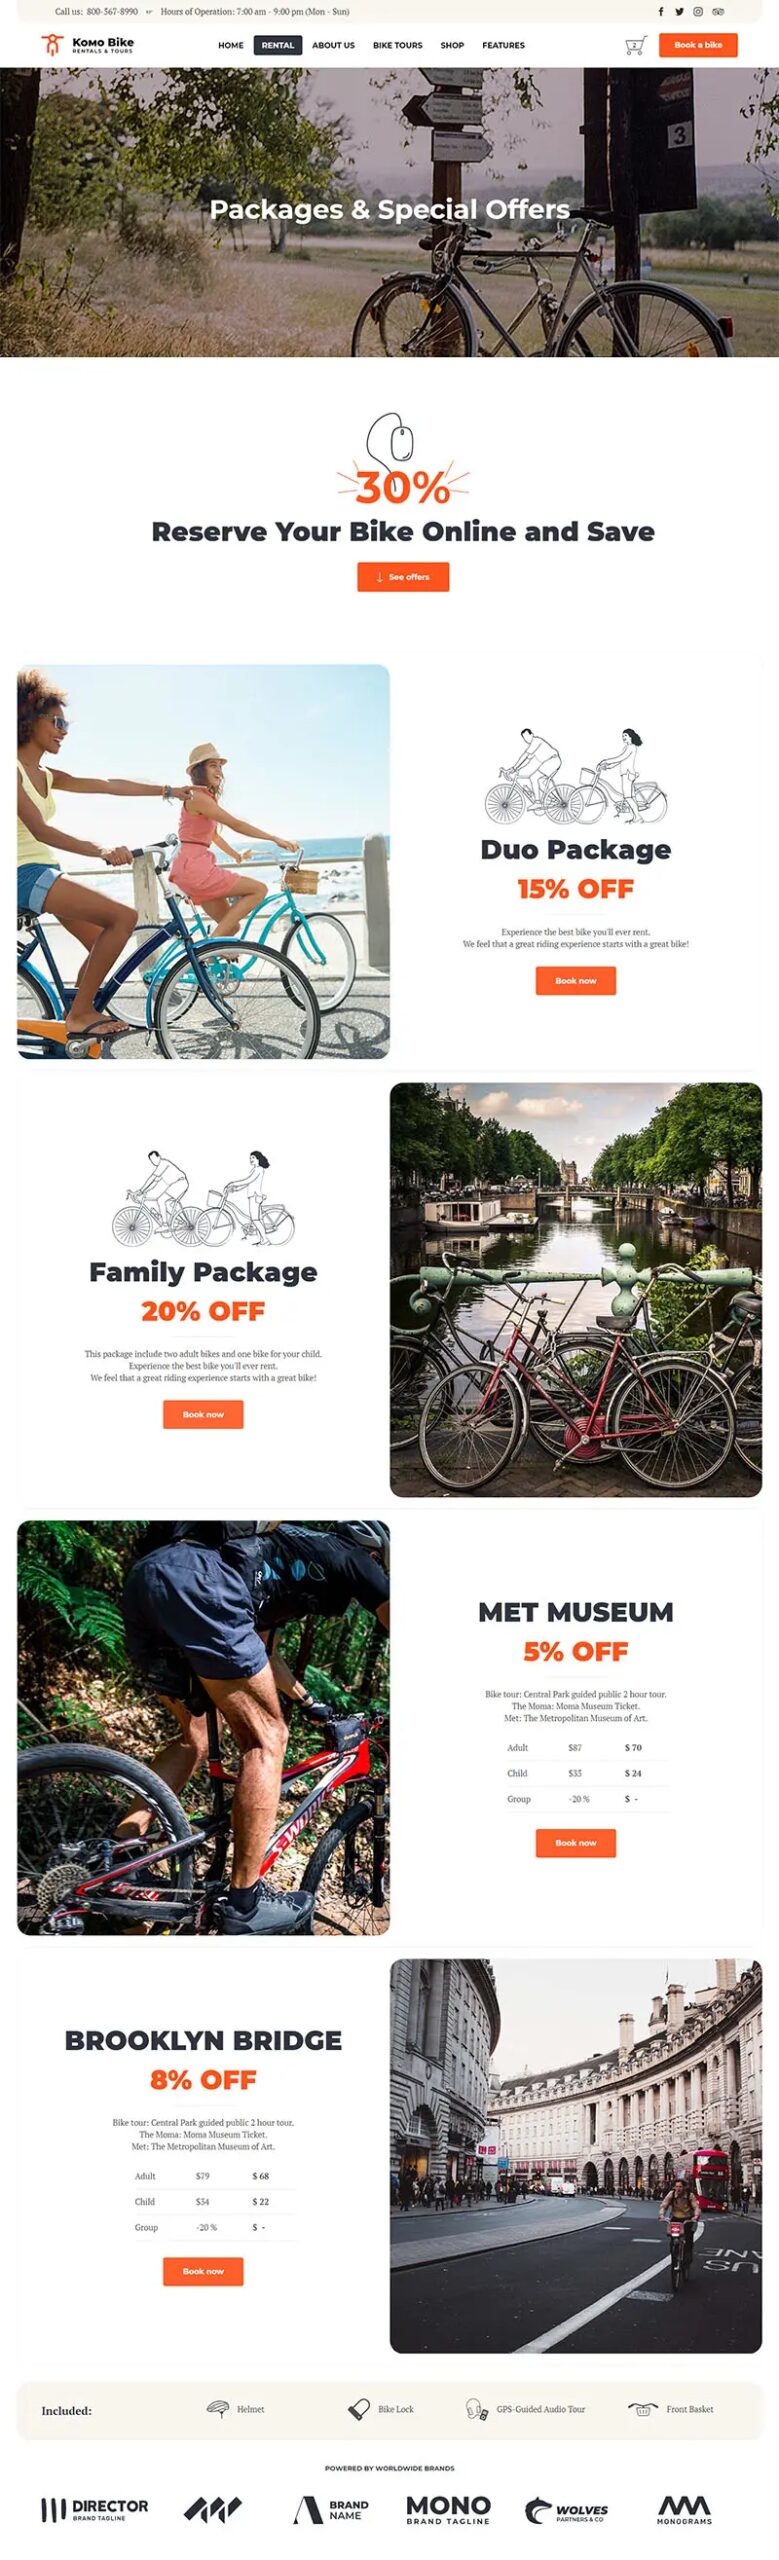Image resolution: width=779 pixels, height=2560 pixels.
Task: Open the Features menu item
Action: click(x=503, y=45)
